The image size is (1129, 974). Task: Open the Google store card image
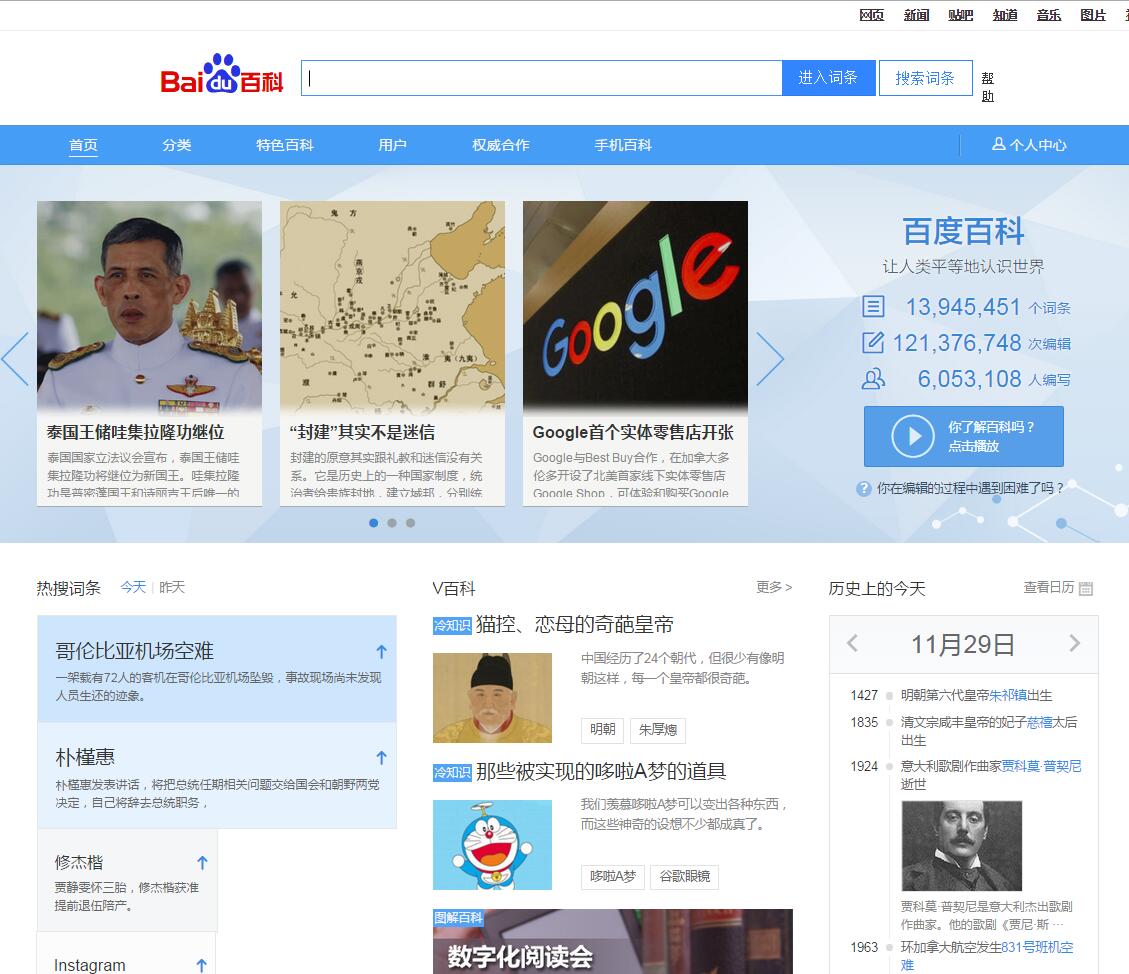tap(635, 306)
